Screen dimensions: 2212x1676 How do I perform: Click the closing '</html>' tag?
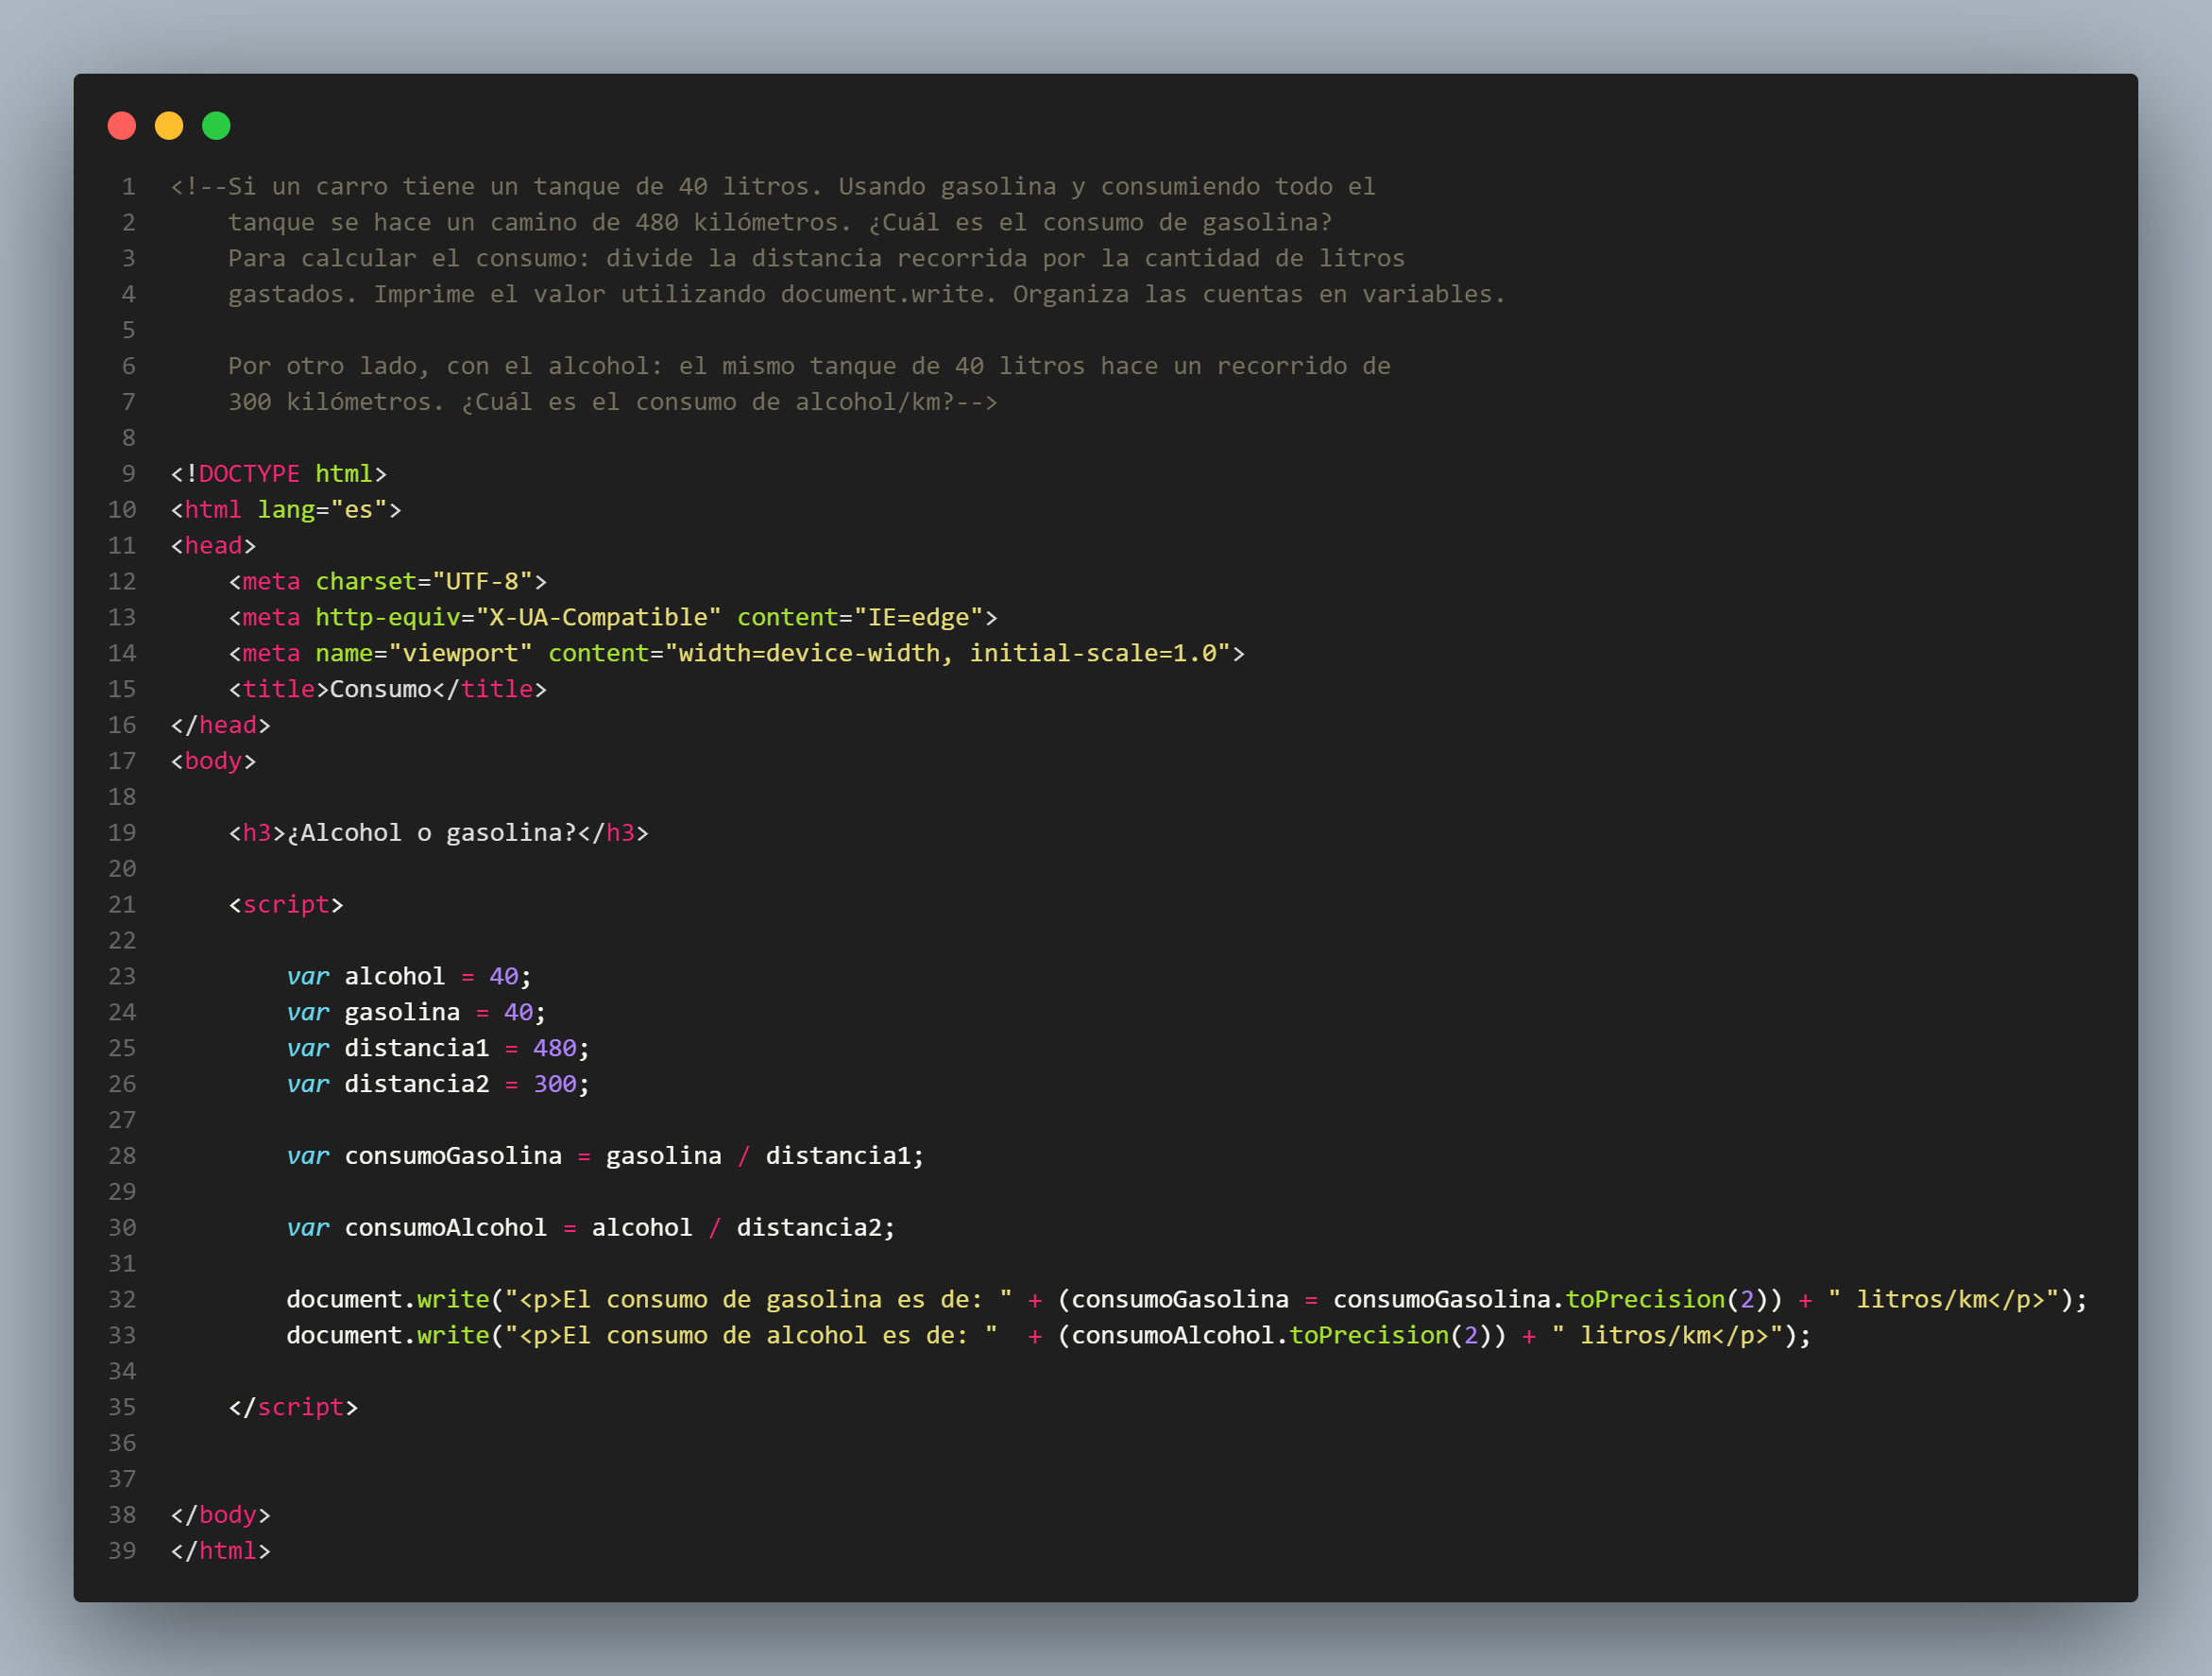[x=221, y=1551]
